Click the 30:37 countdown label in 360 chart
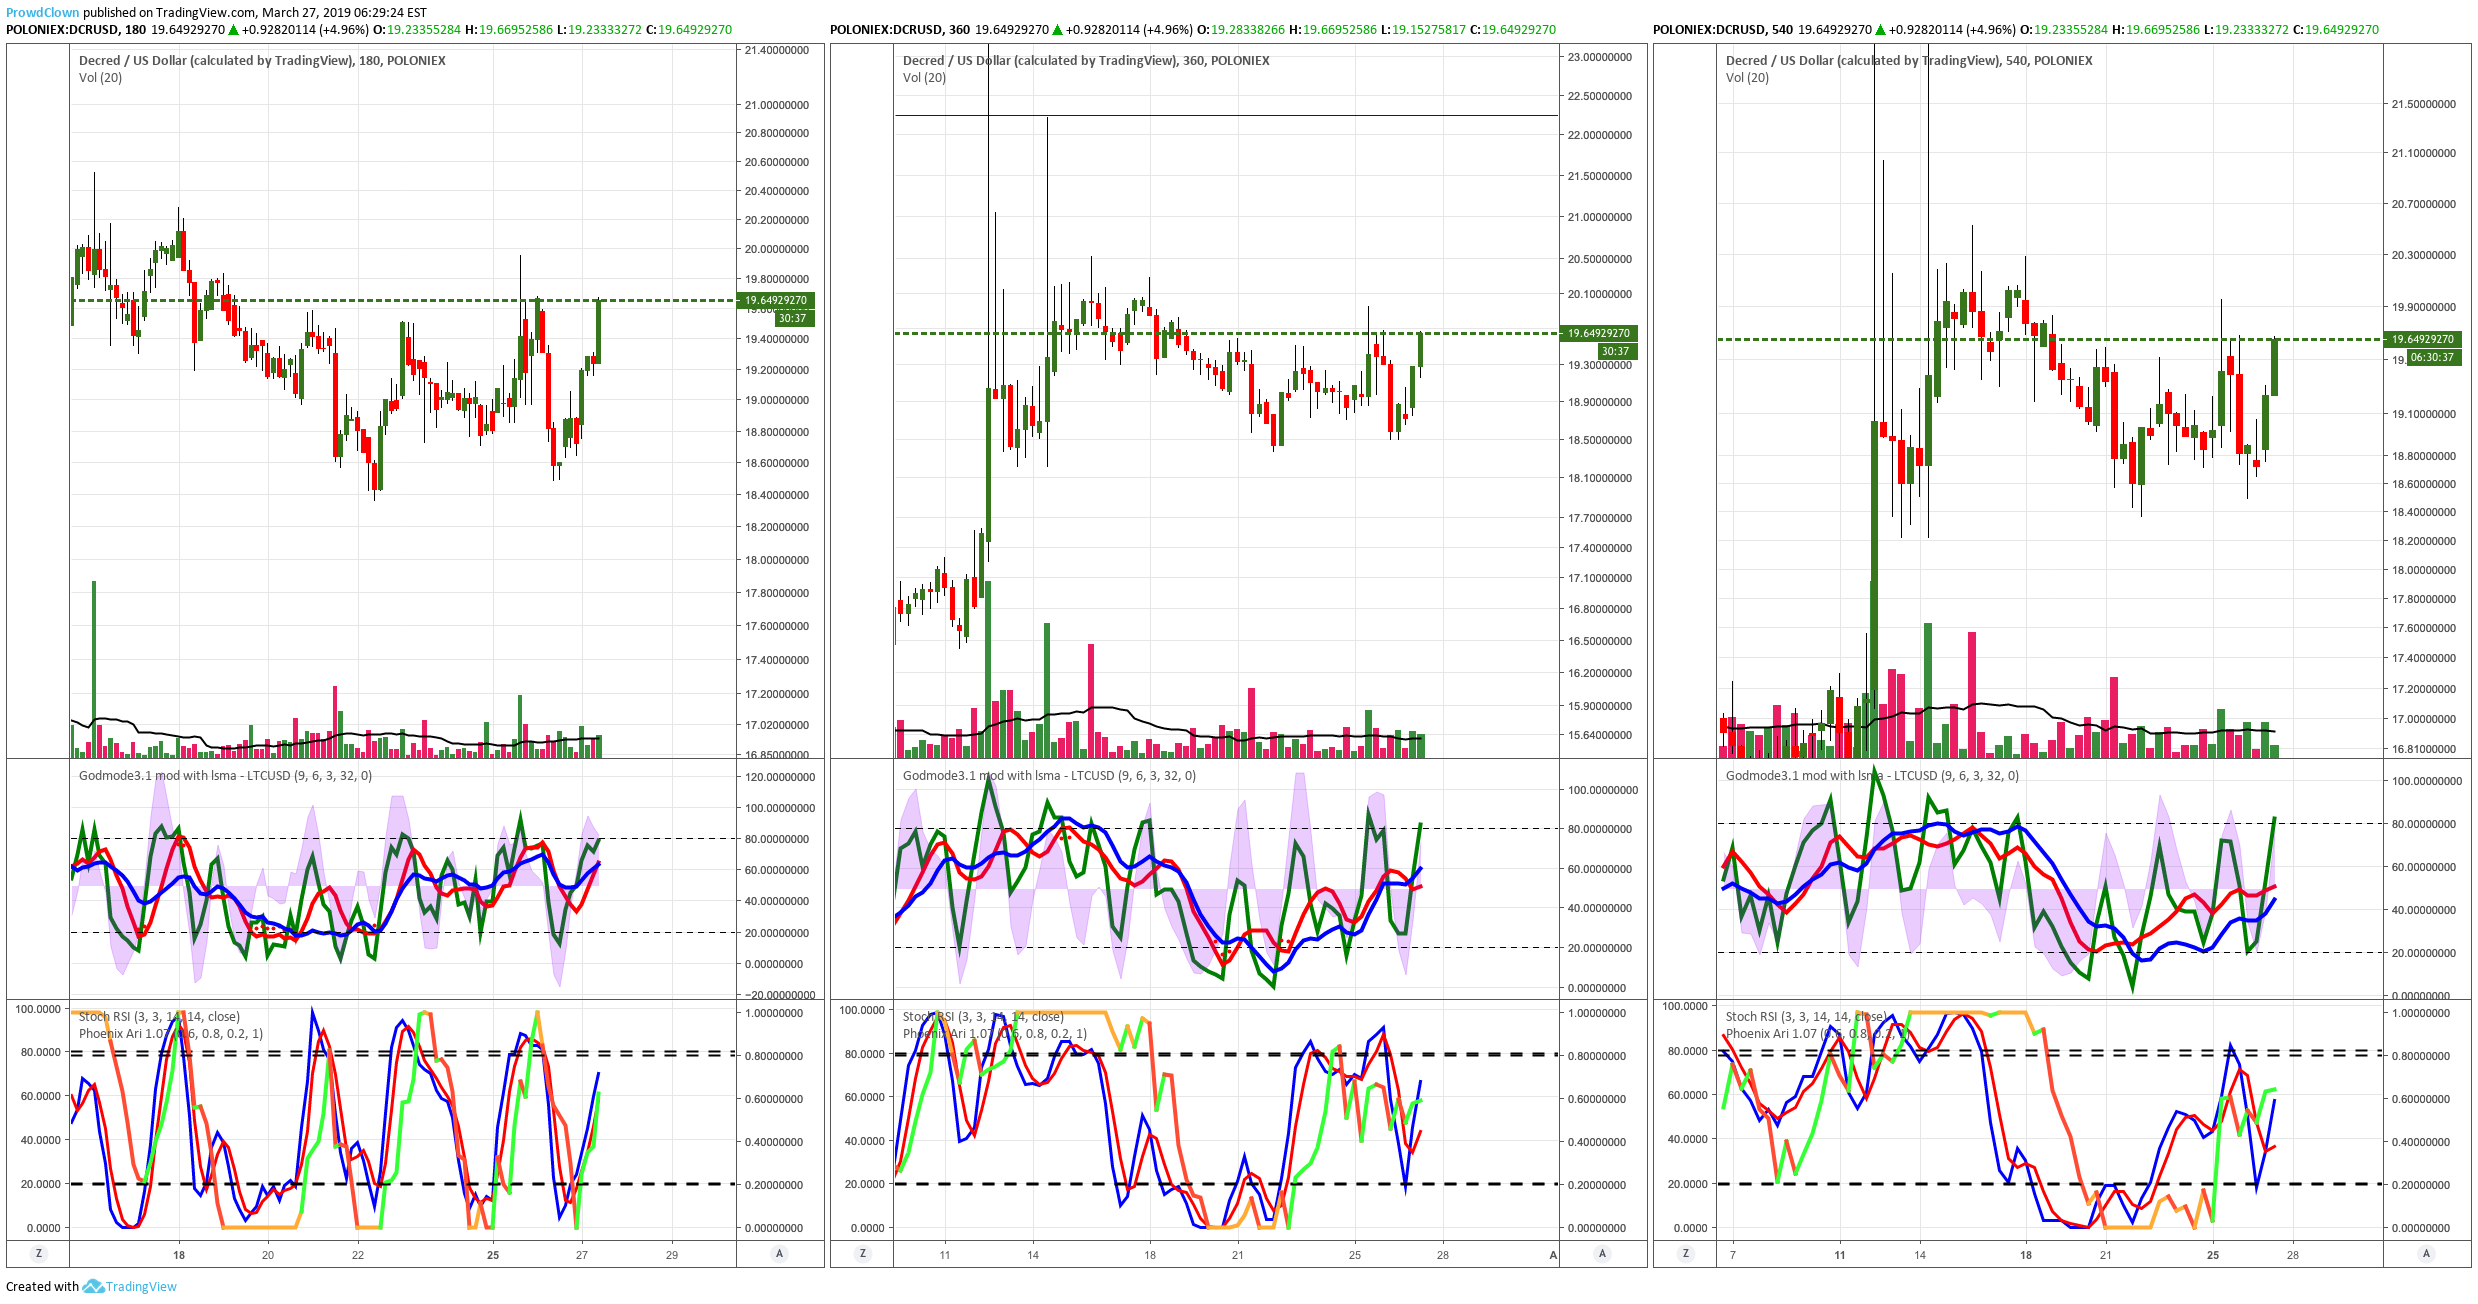 coord(1617,351)
